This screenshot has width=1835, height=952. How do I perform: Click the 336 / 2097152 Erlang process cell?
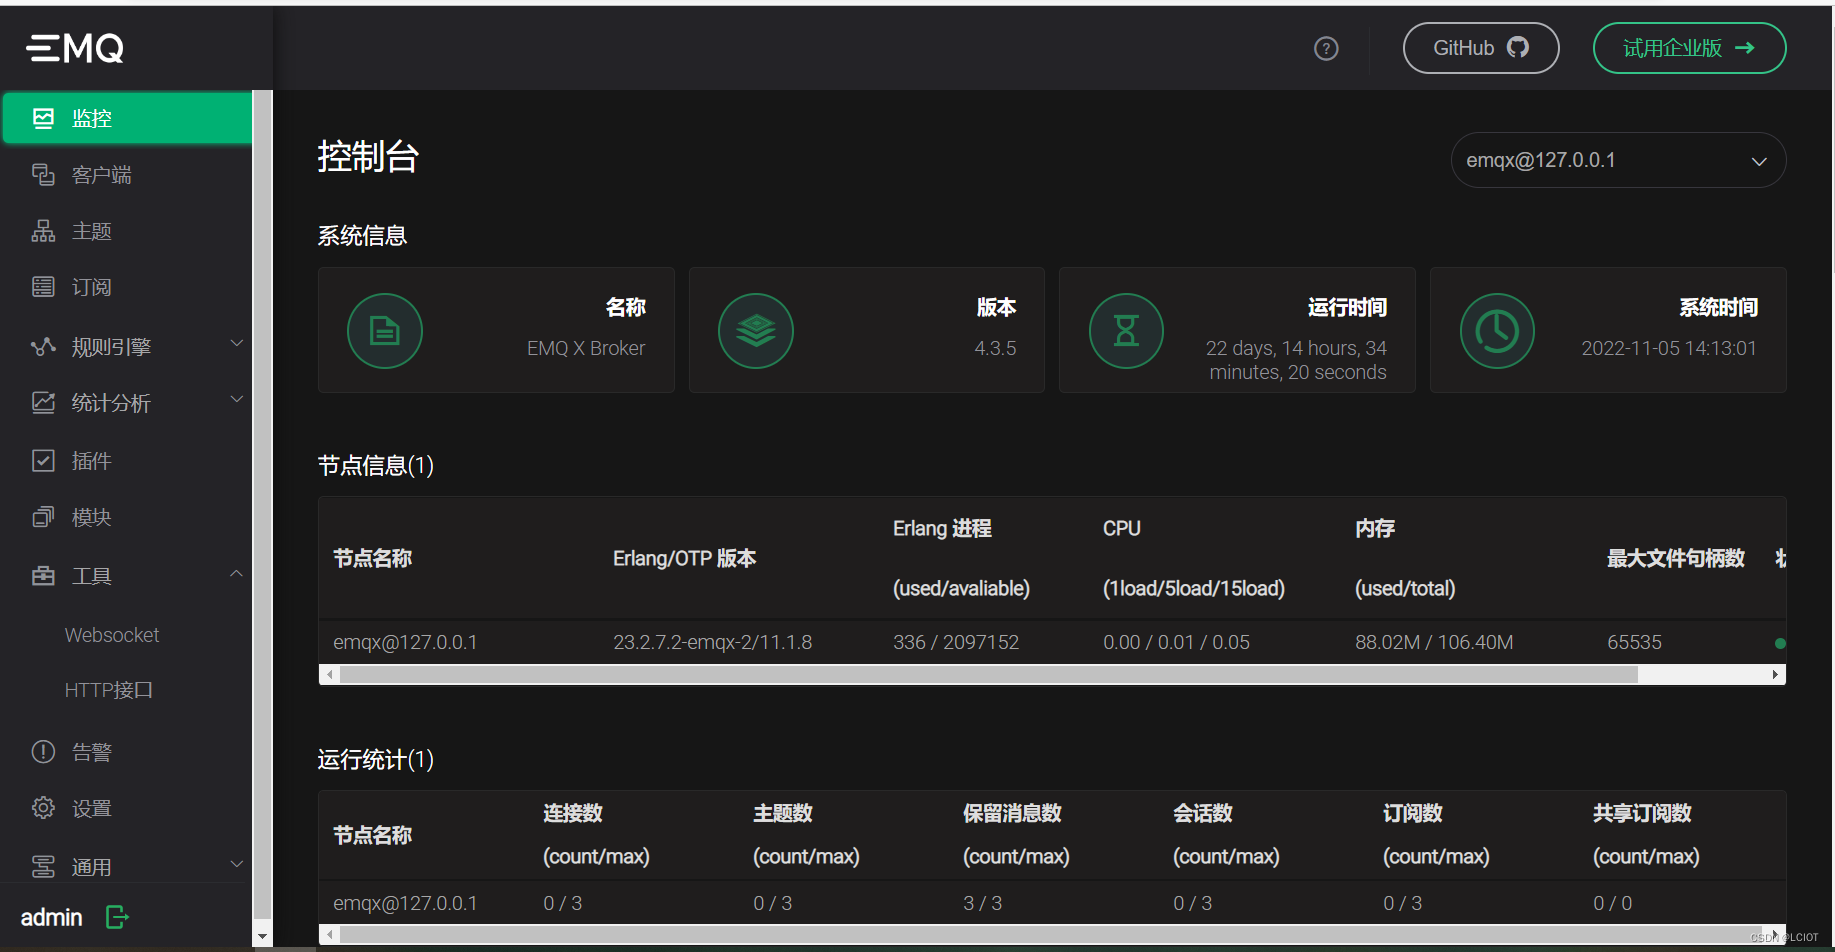pyautogui.click(x=956, y=642)
